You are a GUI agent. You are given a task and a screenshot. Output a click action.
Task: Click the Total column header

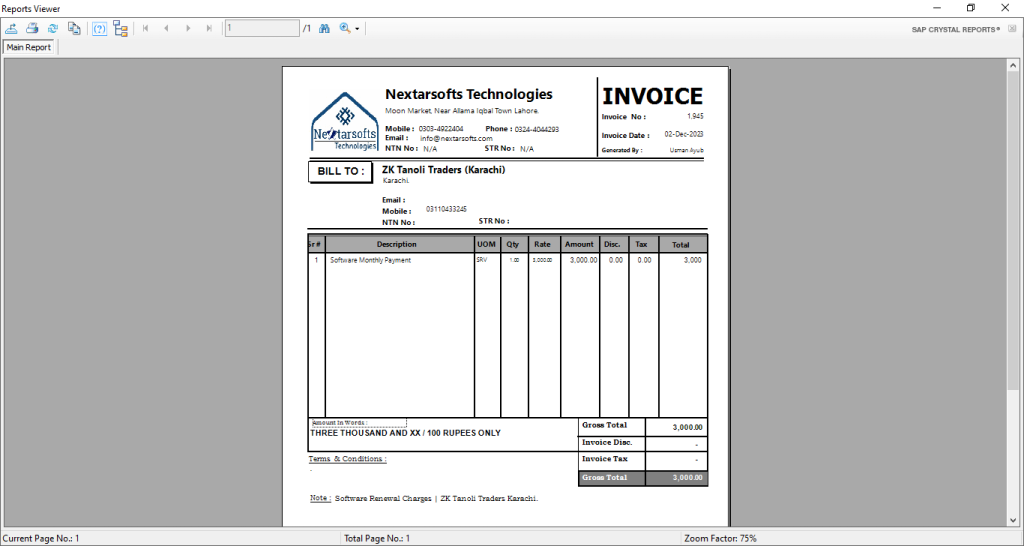[x=681, y=245]
